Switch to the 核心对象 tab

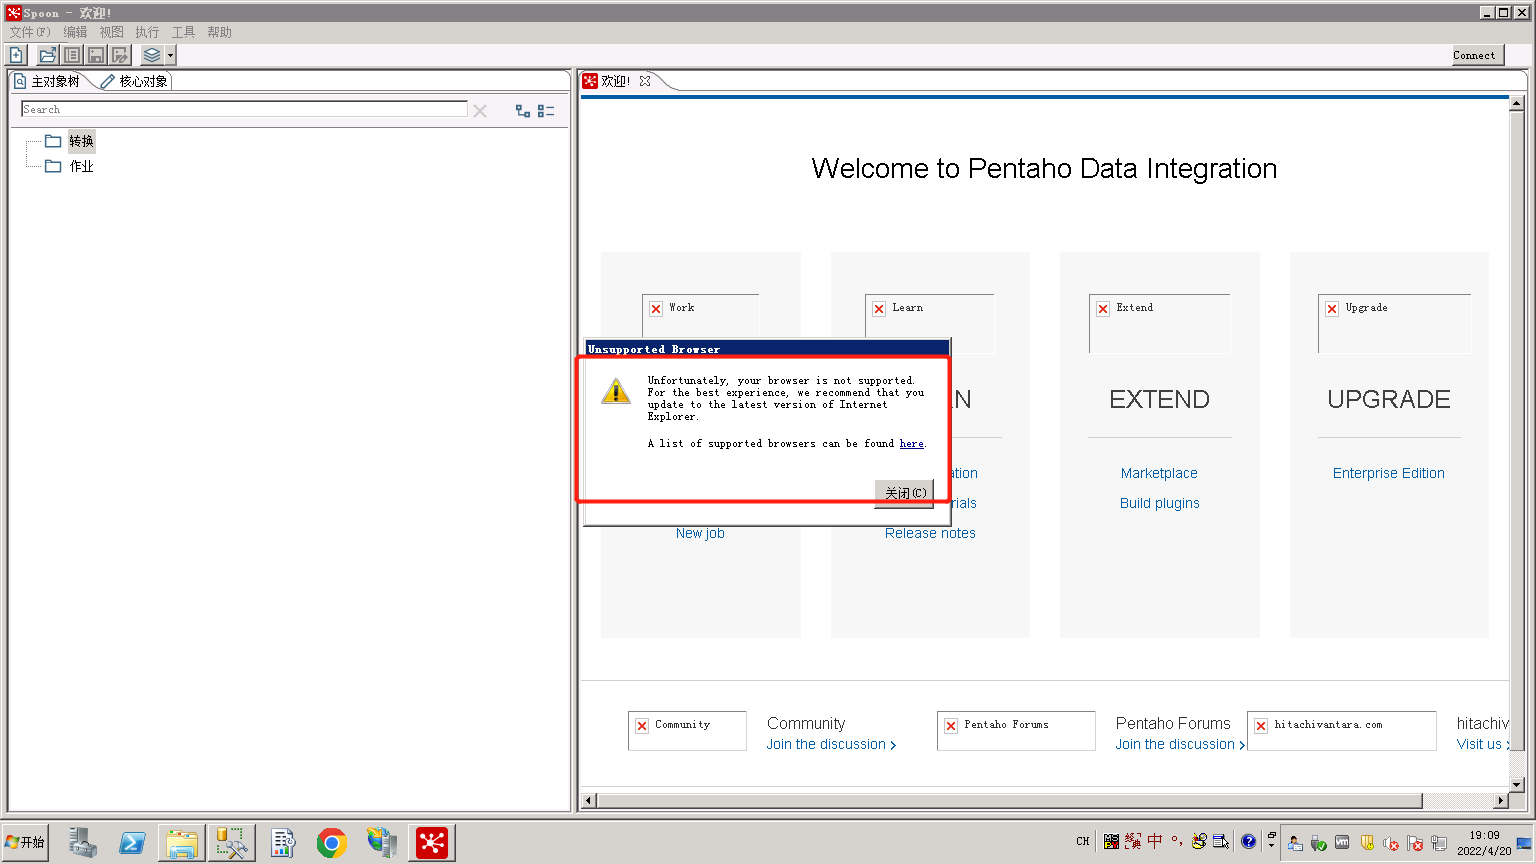(135, 81)
